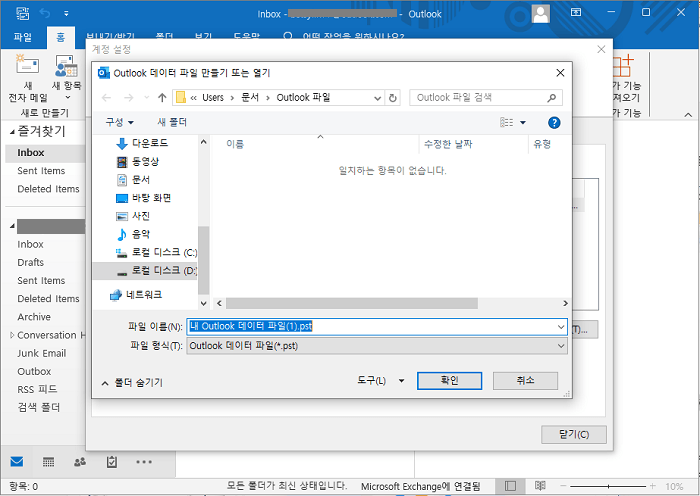
Task: Click the forward arrow in file dialog
Action: [x=129, y=97]
